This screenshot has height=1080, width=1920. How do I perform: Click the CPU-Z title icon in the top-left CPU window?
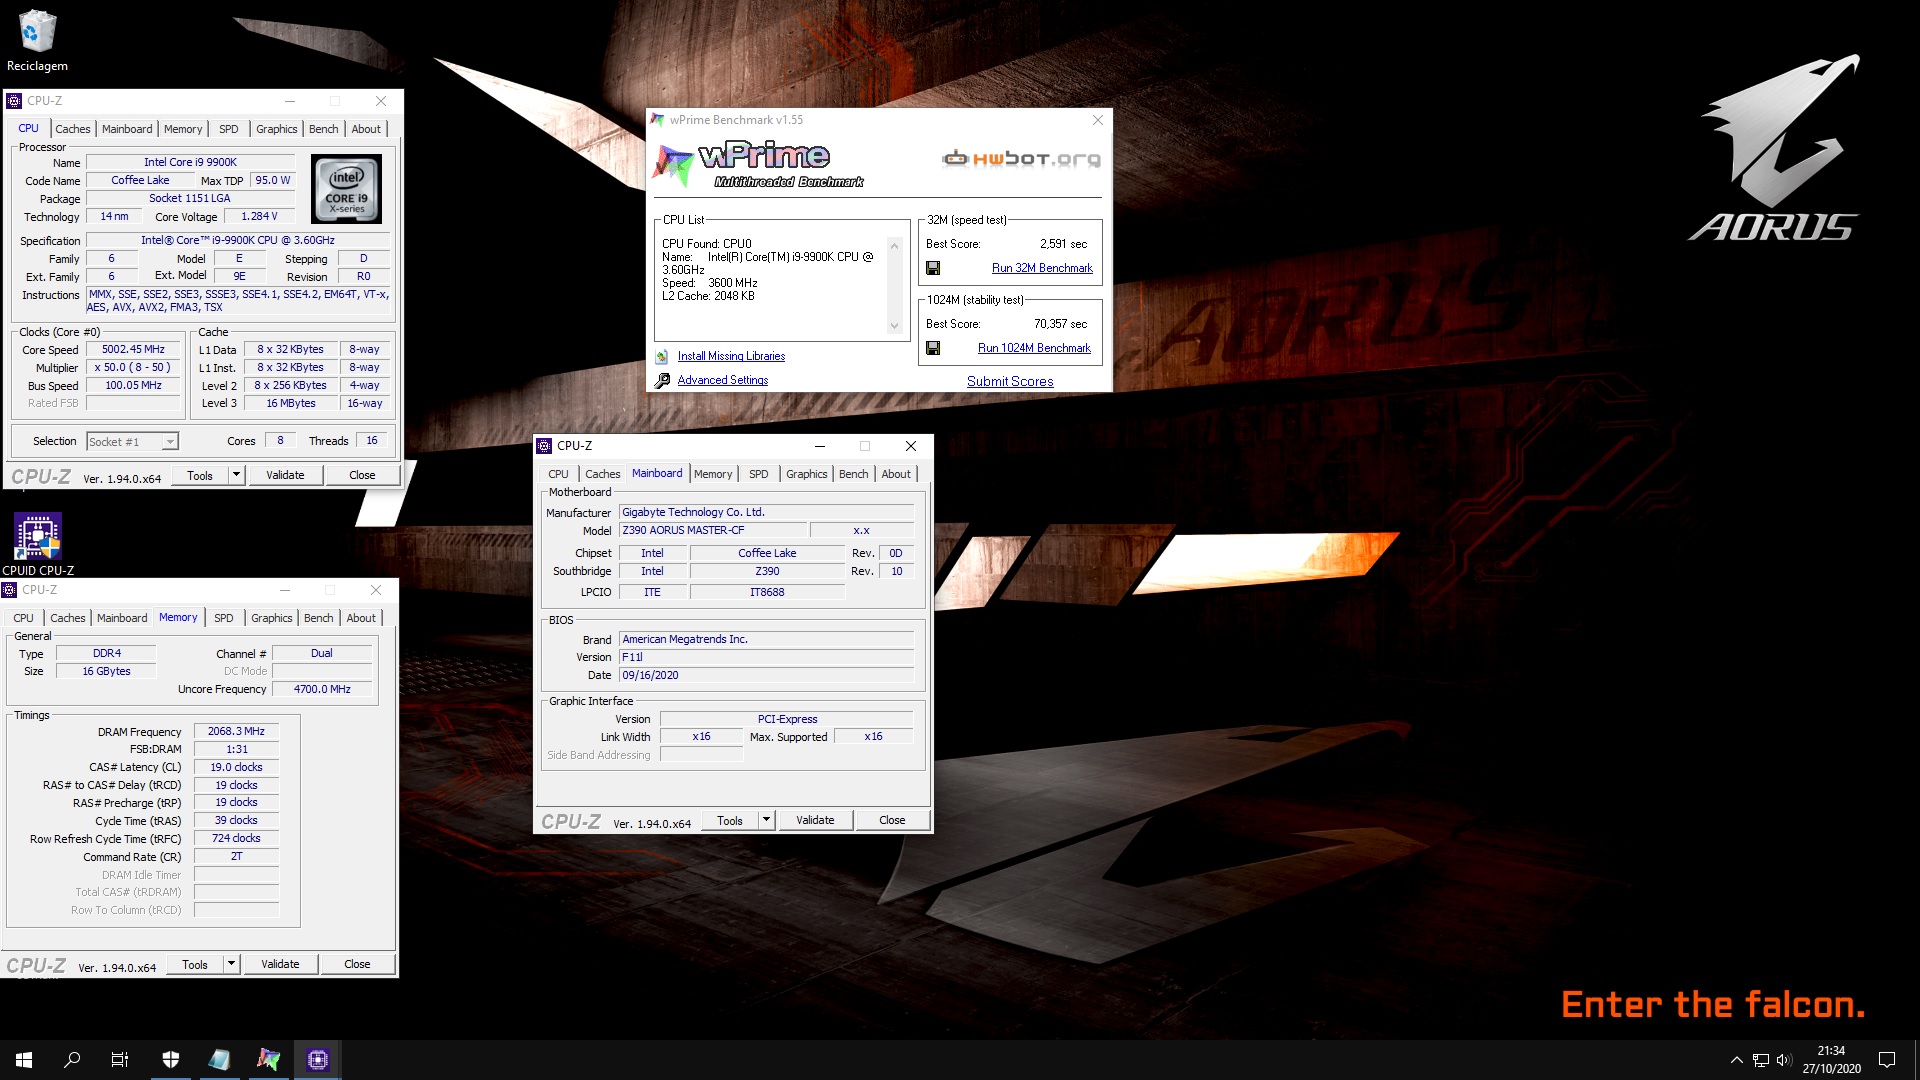14,101
